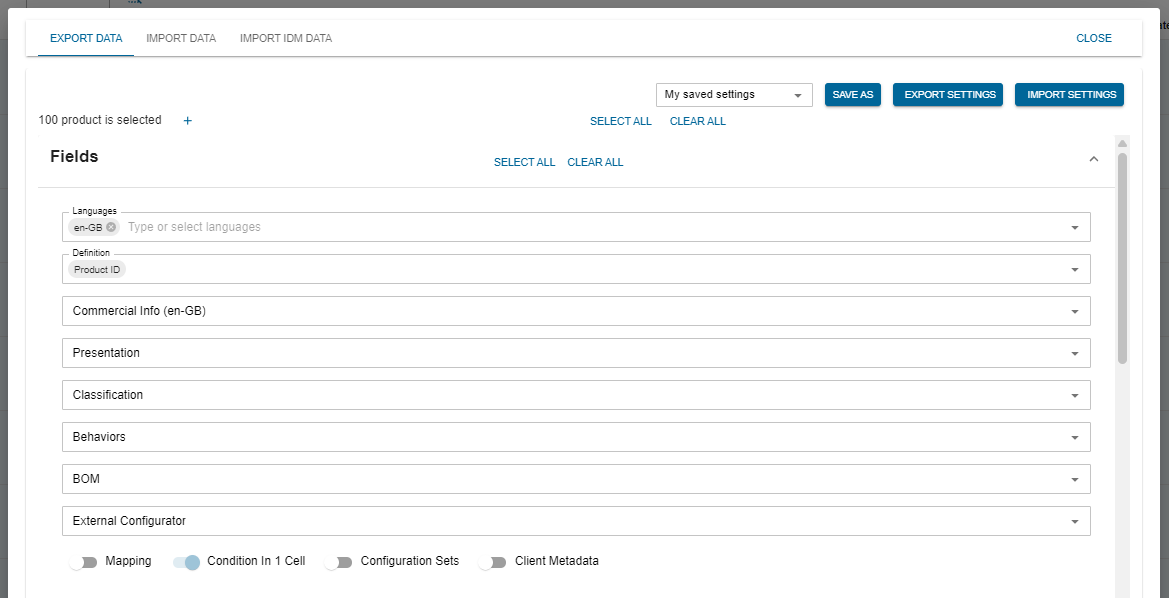Viewport: 1169px width, 598px height.
Task: Click Clear All in Fields header
Action: click(595, 162)
